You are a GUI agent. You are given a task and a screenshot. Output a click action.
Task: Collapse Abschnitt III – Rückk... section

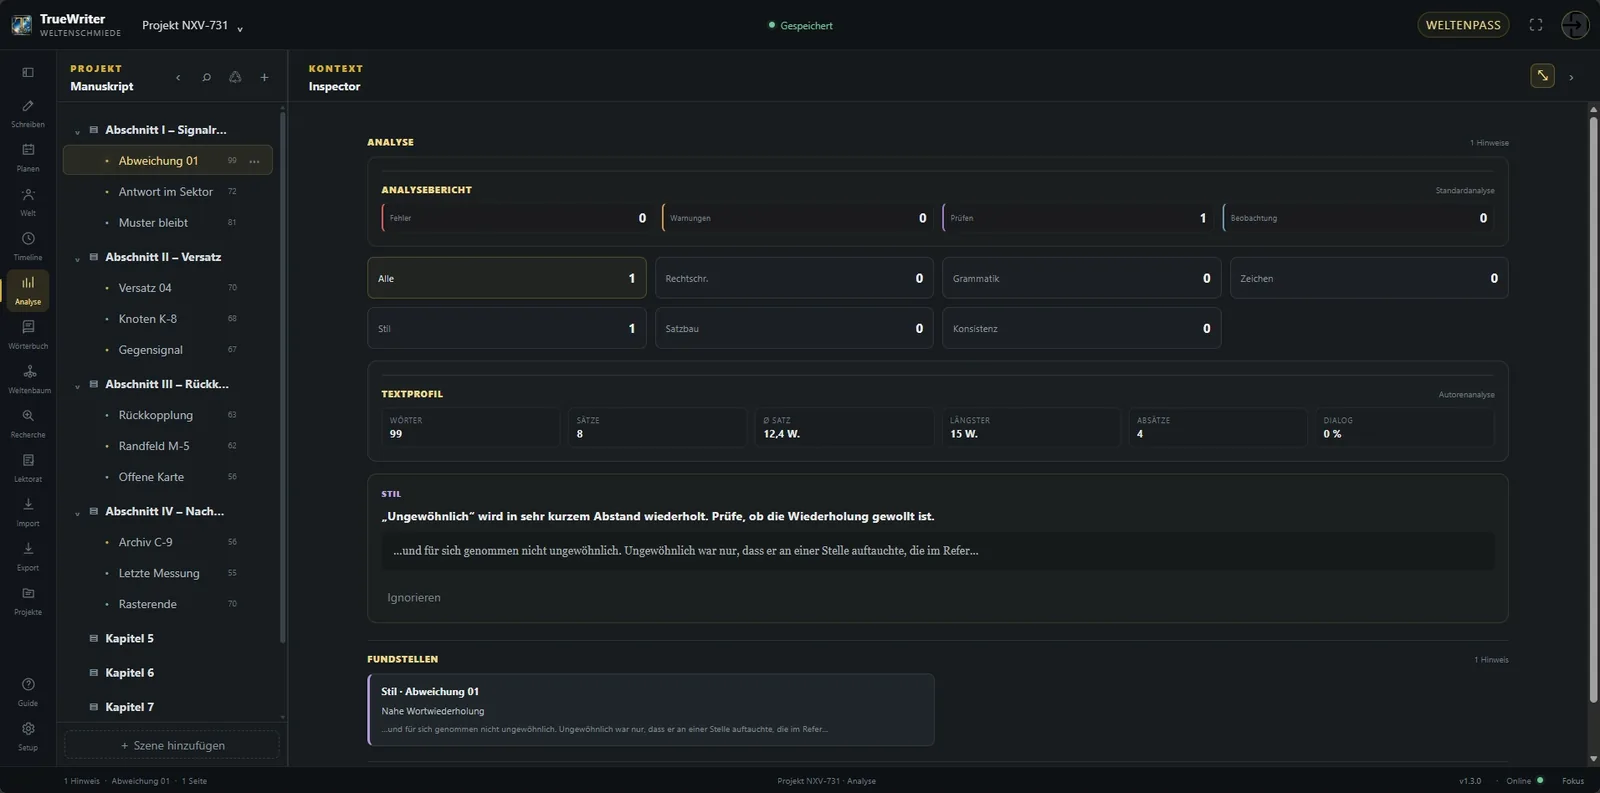[x=77, y=385]
